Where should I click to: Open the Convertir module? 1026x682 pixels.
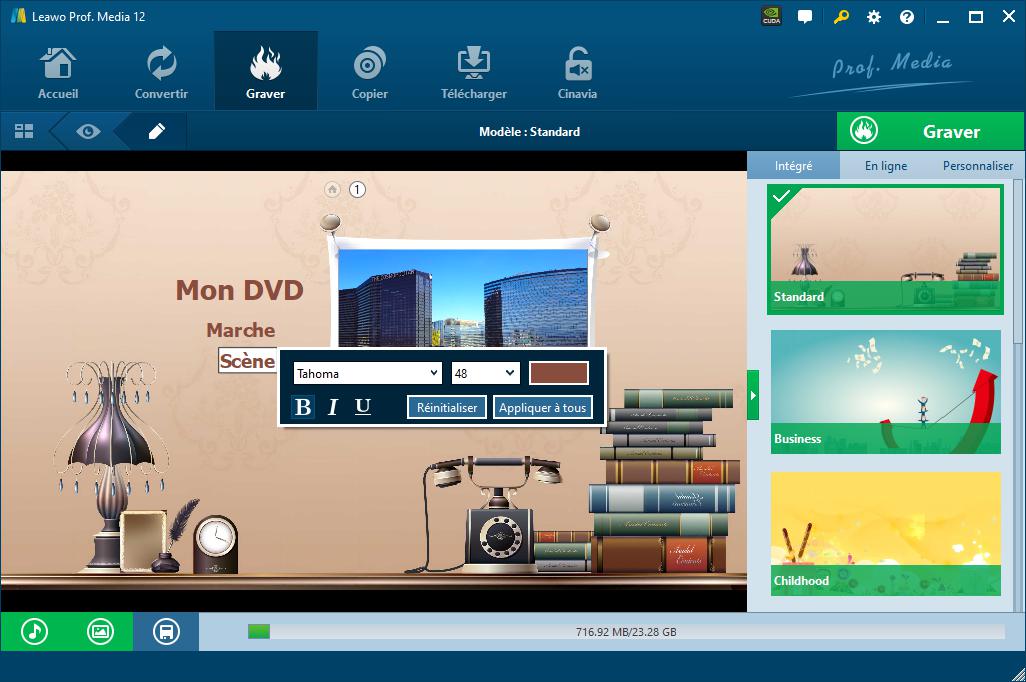click(x=161, y=72)
